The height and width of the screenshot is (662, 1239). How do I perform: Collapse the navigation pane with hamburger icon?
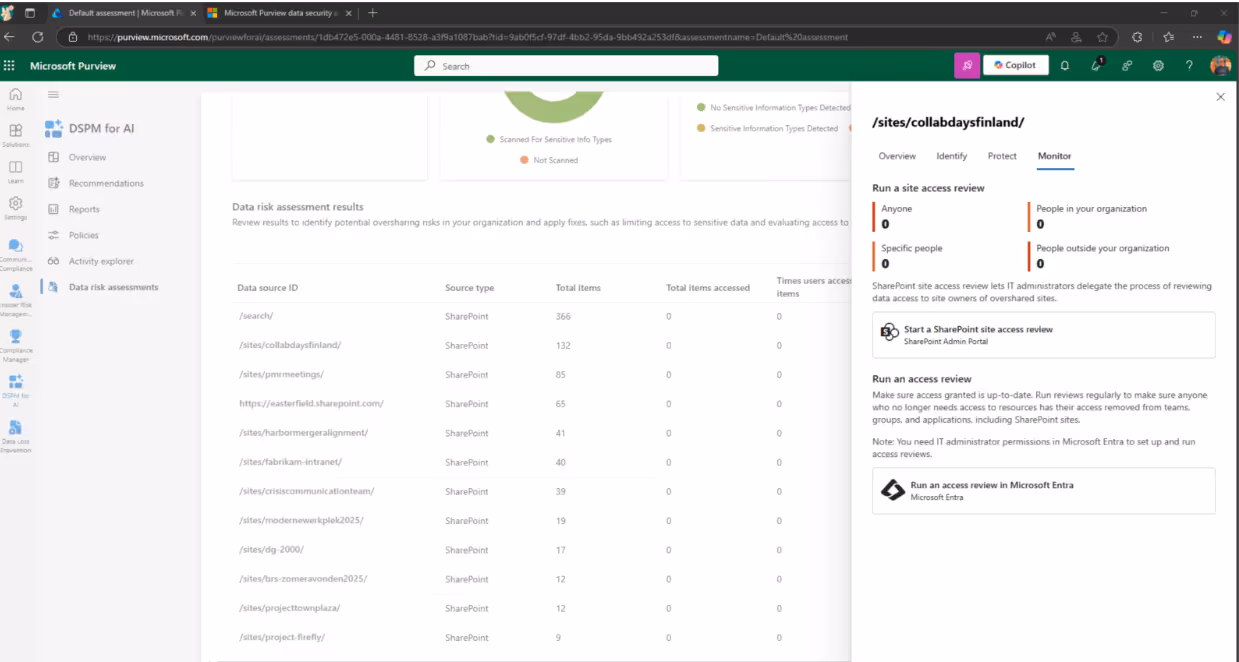tap(53, 94)
